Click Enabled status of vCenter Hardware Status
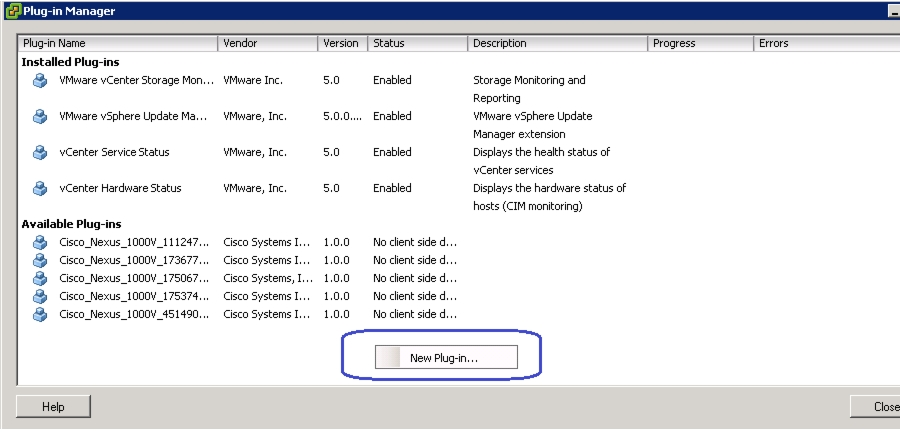This screenshot has width=900, height=432. 393,188
